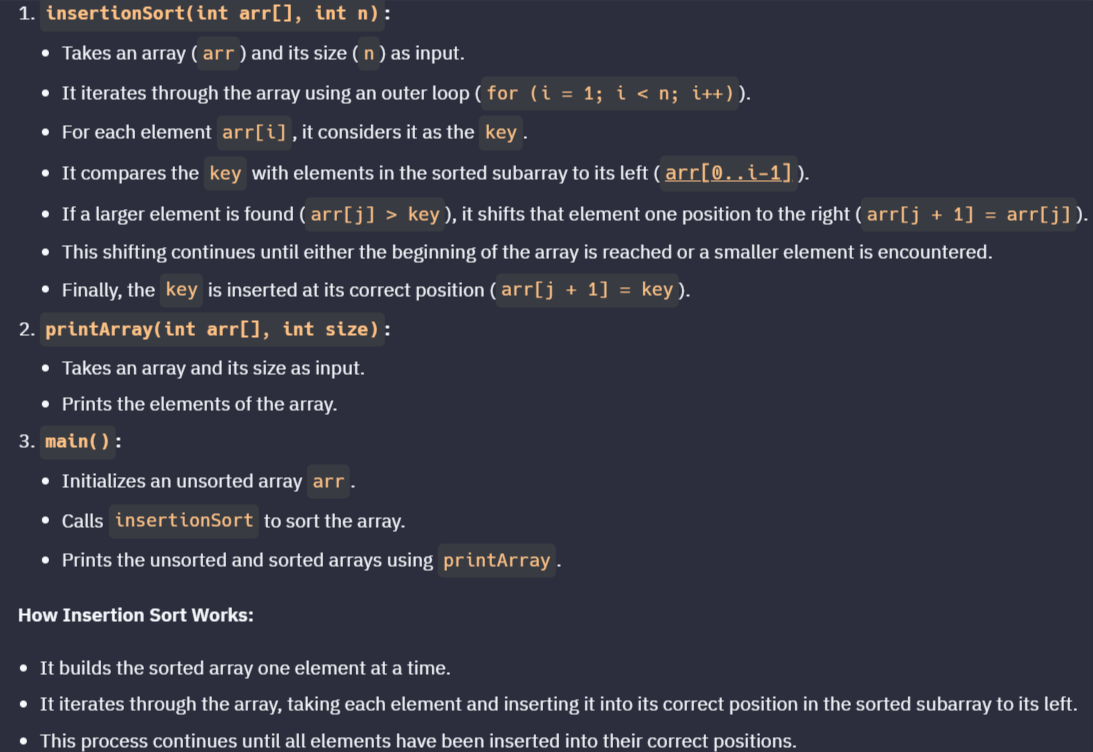Click the arr[j] > key code snippet
The image size is (1093, 752).
click(x=375, y=214)
